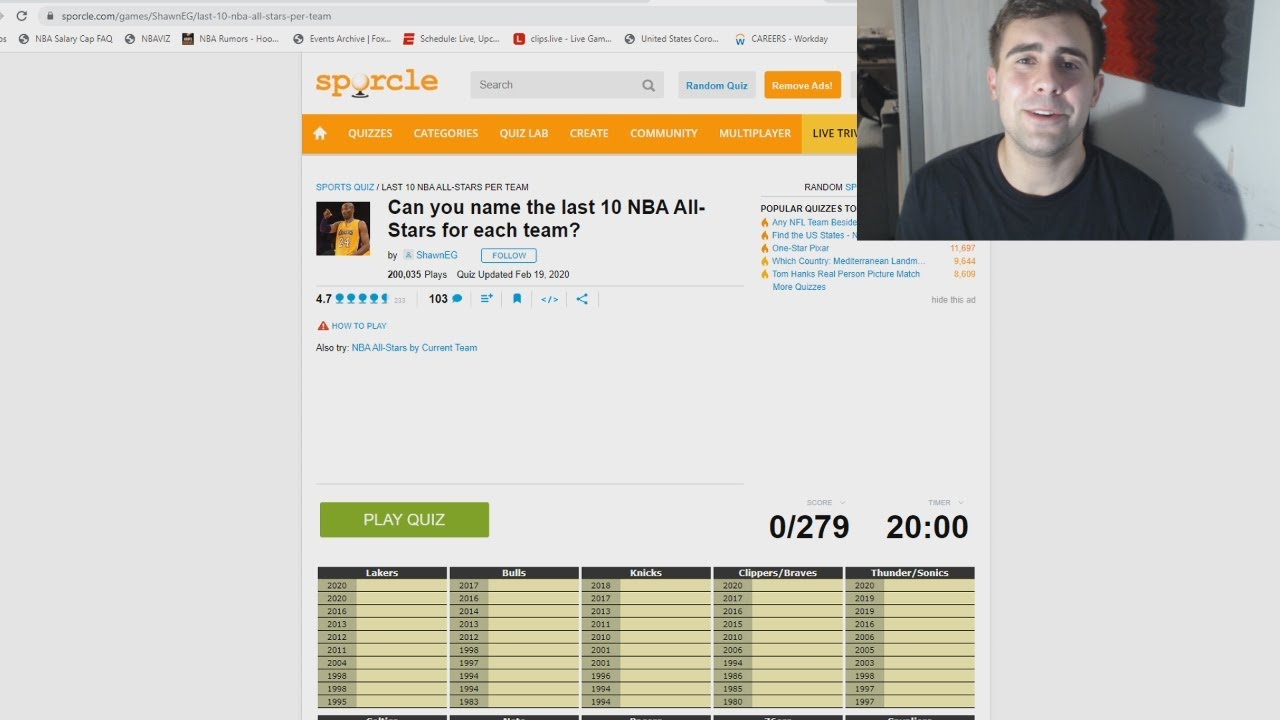Expand the Timer dropdown arrow
Screen dimensions: 1280x720
coord(961,503)
